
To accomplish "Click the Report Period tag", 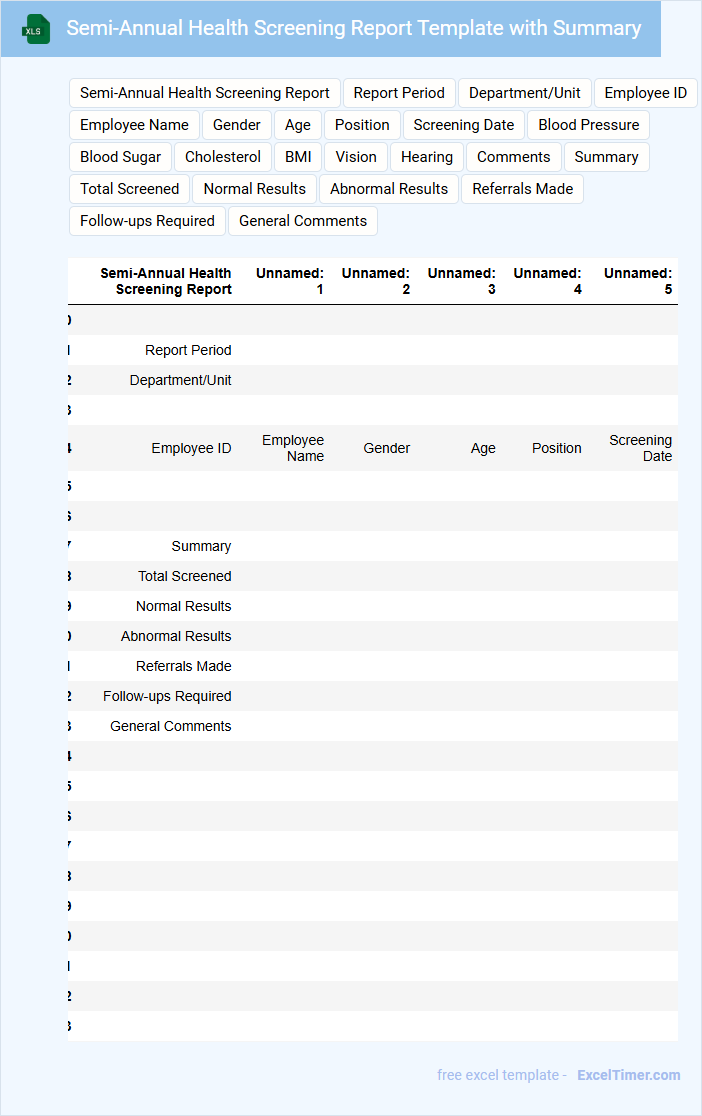I will click(399, 93).
